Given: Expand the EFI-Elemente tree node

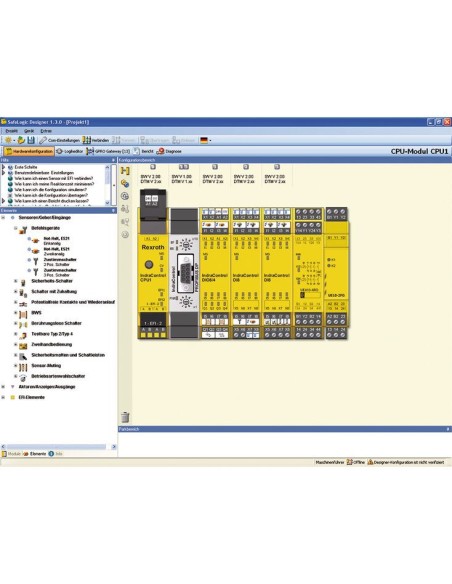Looking at the screenshot, I should click(x=3, y=397).
